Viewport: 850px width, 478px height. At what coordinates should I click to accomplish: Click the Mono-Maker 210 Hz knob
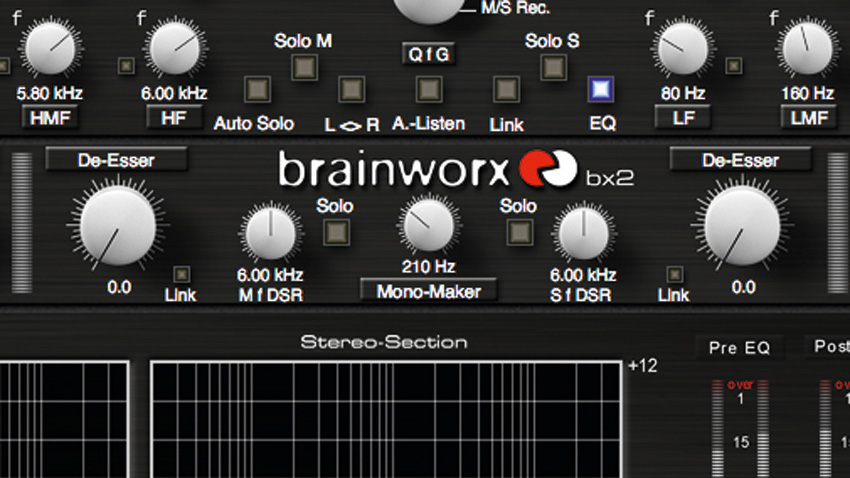pyautogui.click(x=429, y=226)
